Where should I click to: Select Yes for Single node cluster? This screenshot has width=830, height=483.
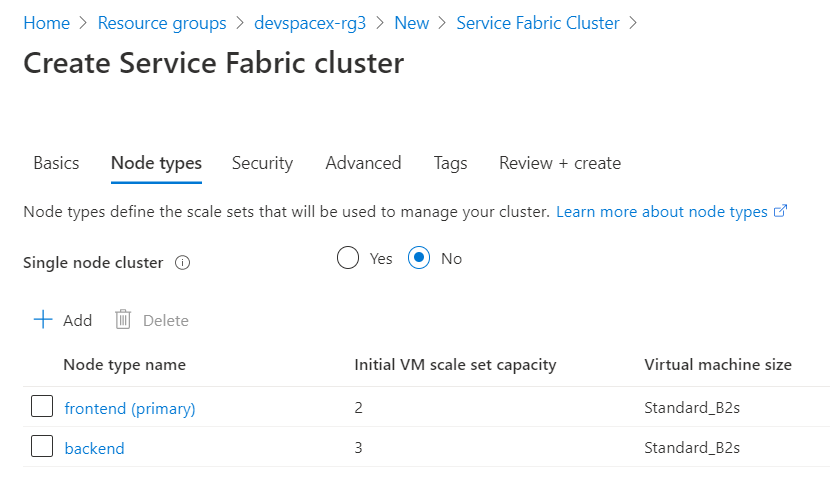pos(348,258)
